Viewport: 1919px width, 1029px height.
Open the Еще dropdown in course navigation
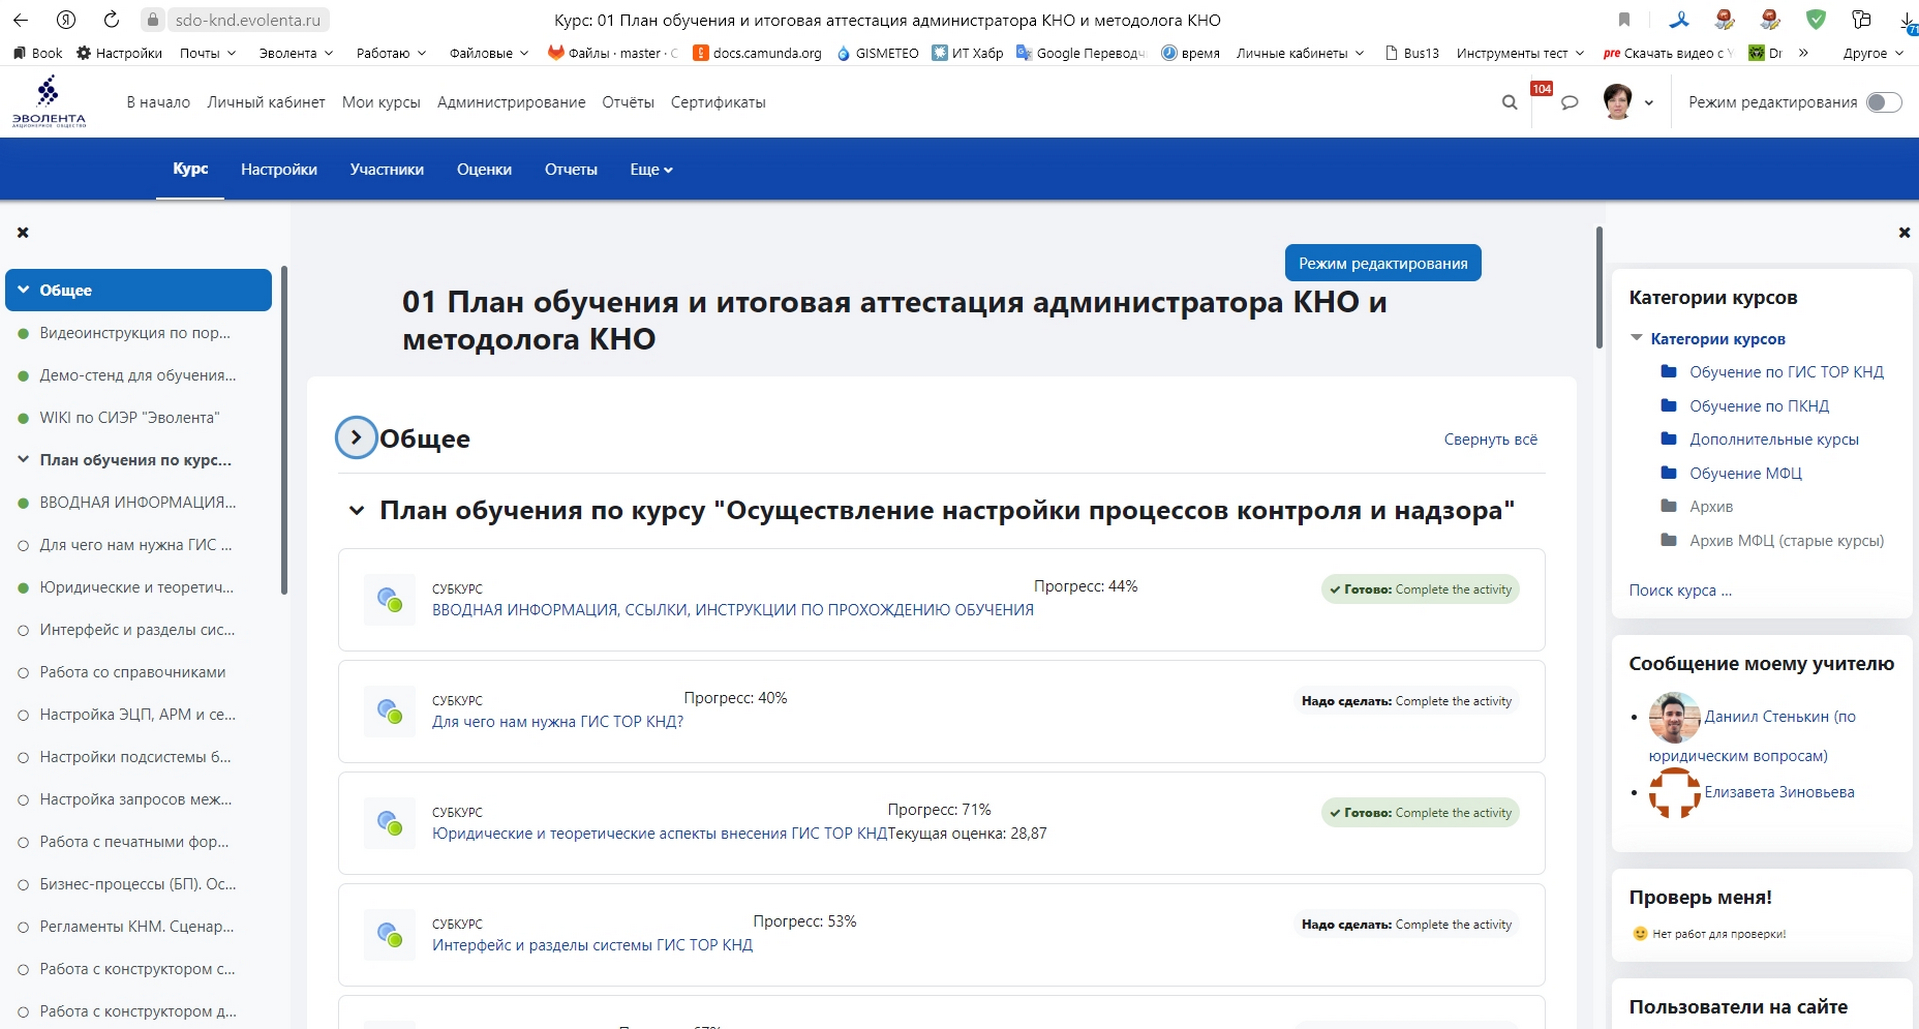(x=651, y=169)
